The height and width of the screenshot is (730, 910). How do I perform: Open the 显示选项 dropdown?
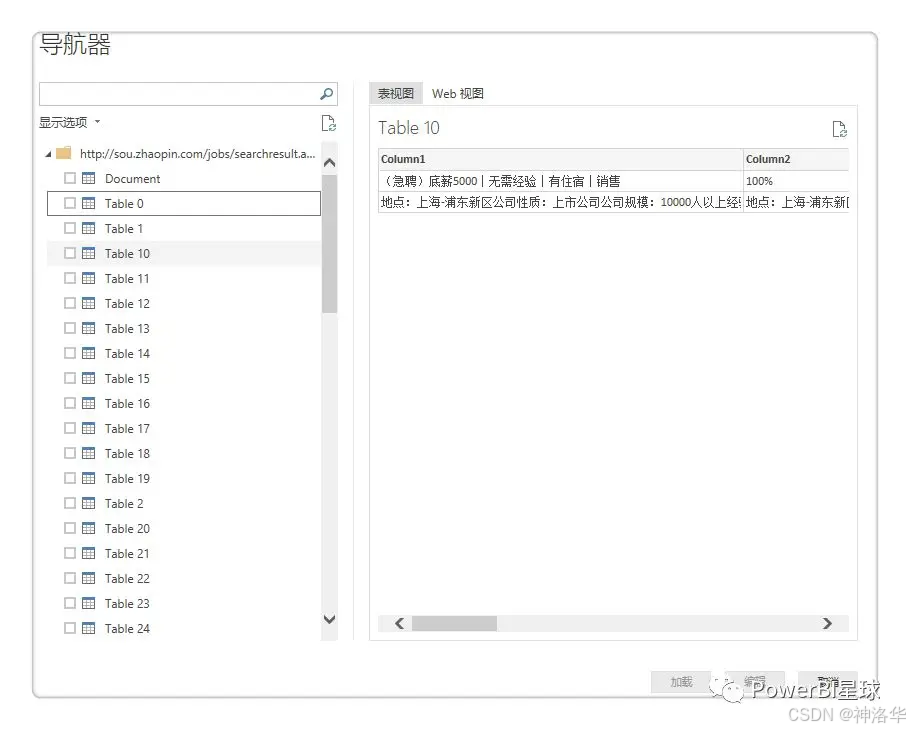[x=69, y=122]
